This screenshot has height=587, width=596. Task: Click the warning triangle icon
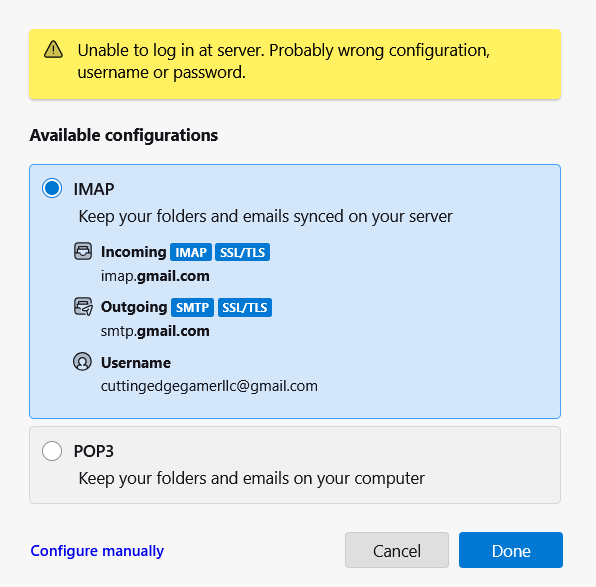(53, 49)
